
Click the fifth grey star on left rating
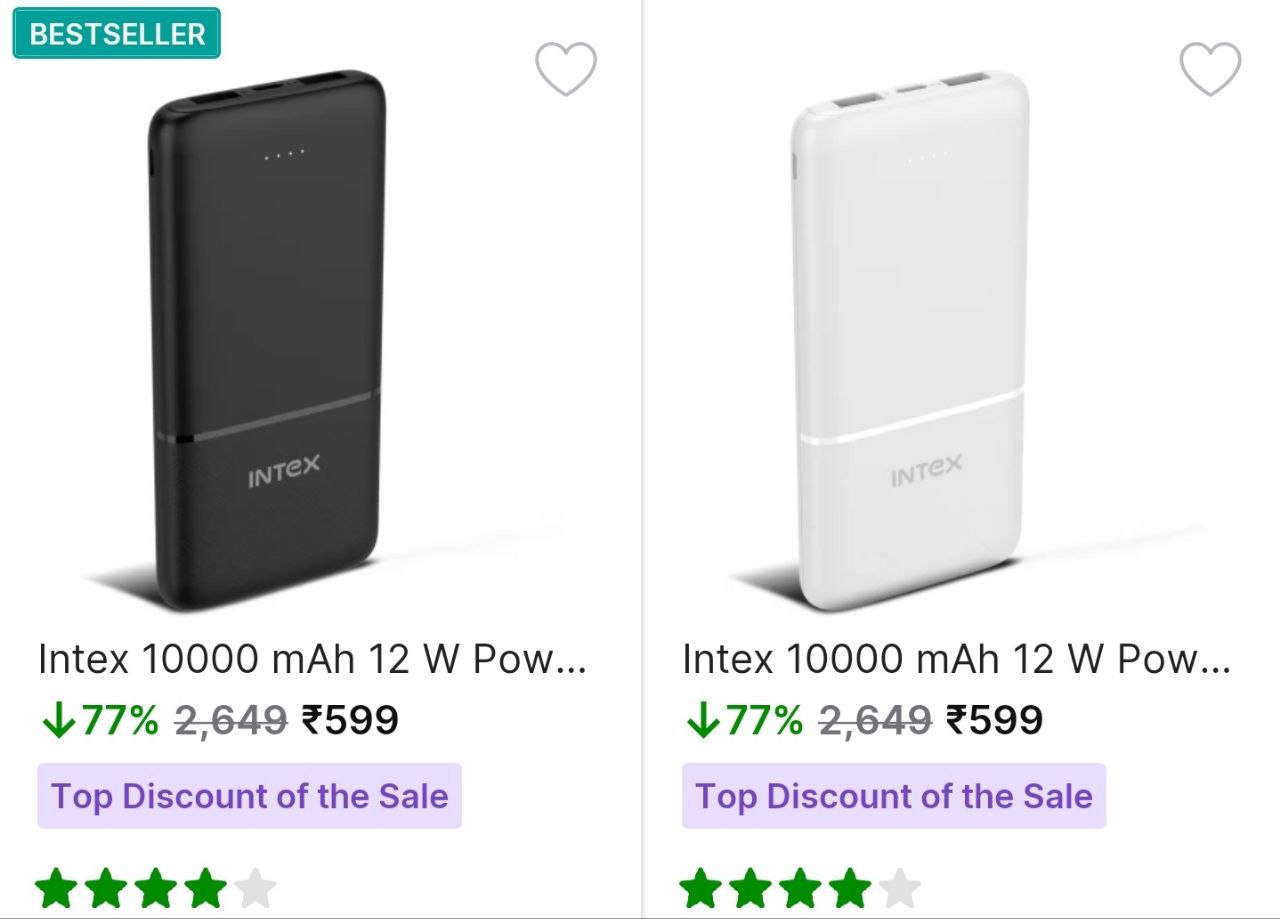(x=256, y=886)
